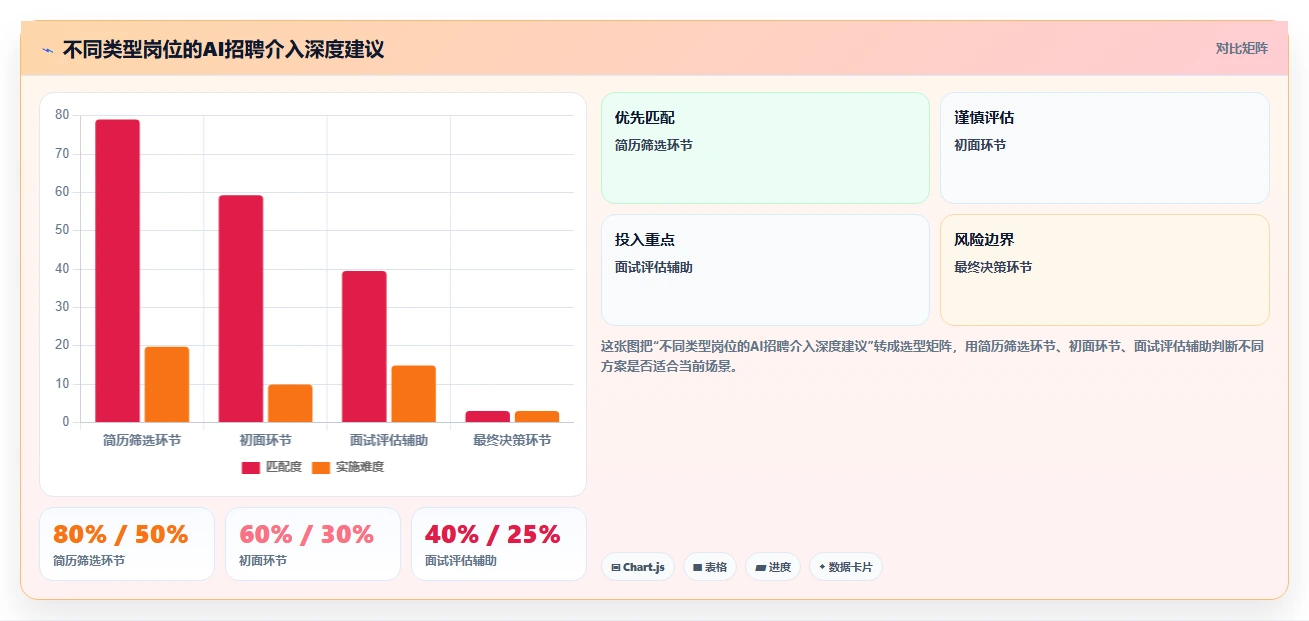
Task: Click the orange 实施难度 bar for 简历筛选环节
Action: pos(167,384)
